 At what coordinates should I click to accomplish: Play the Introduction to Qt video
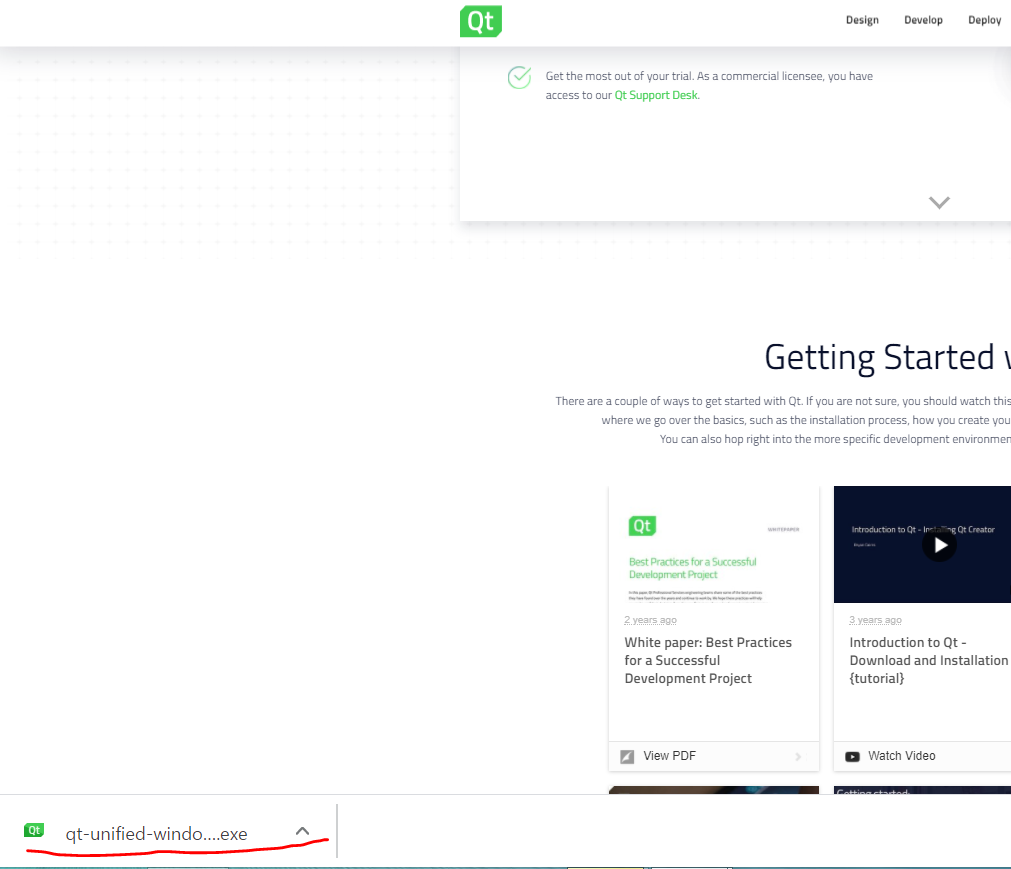click(939, 545)
